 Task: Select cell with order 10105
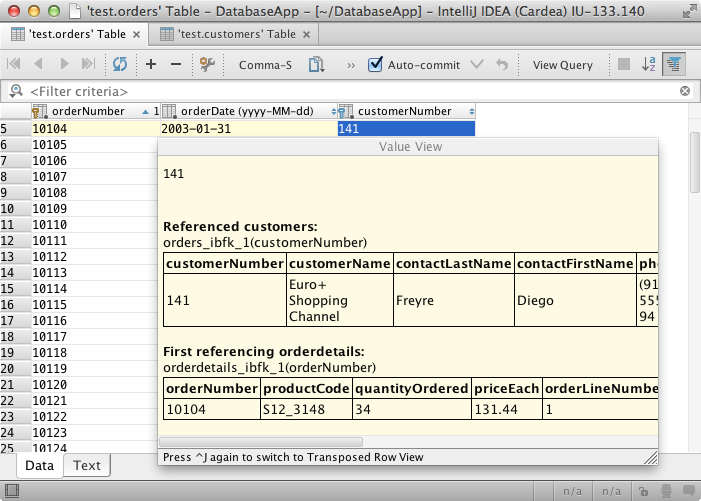pyautogui.click(x=94, y=145)
